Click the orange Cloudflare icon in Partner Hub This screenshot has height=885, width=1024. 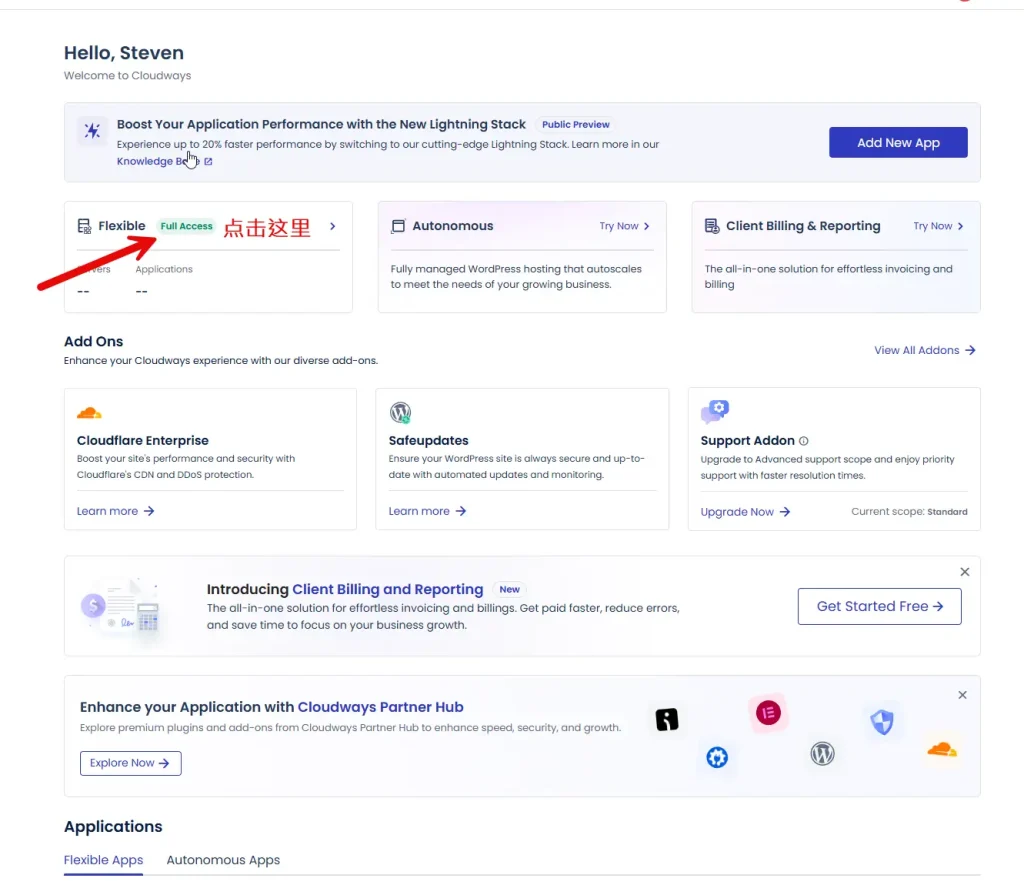click(x=942, y=749)
